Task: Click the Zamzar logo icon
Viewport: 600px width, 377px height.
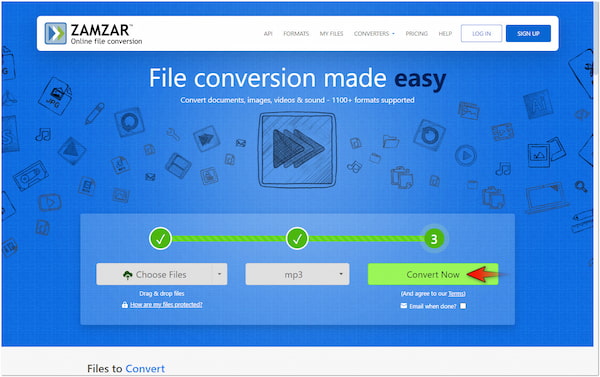Action: tap(55, 33)
